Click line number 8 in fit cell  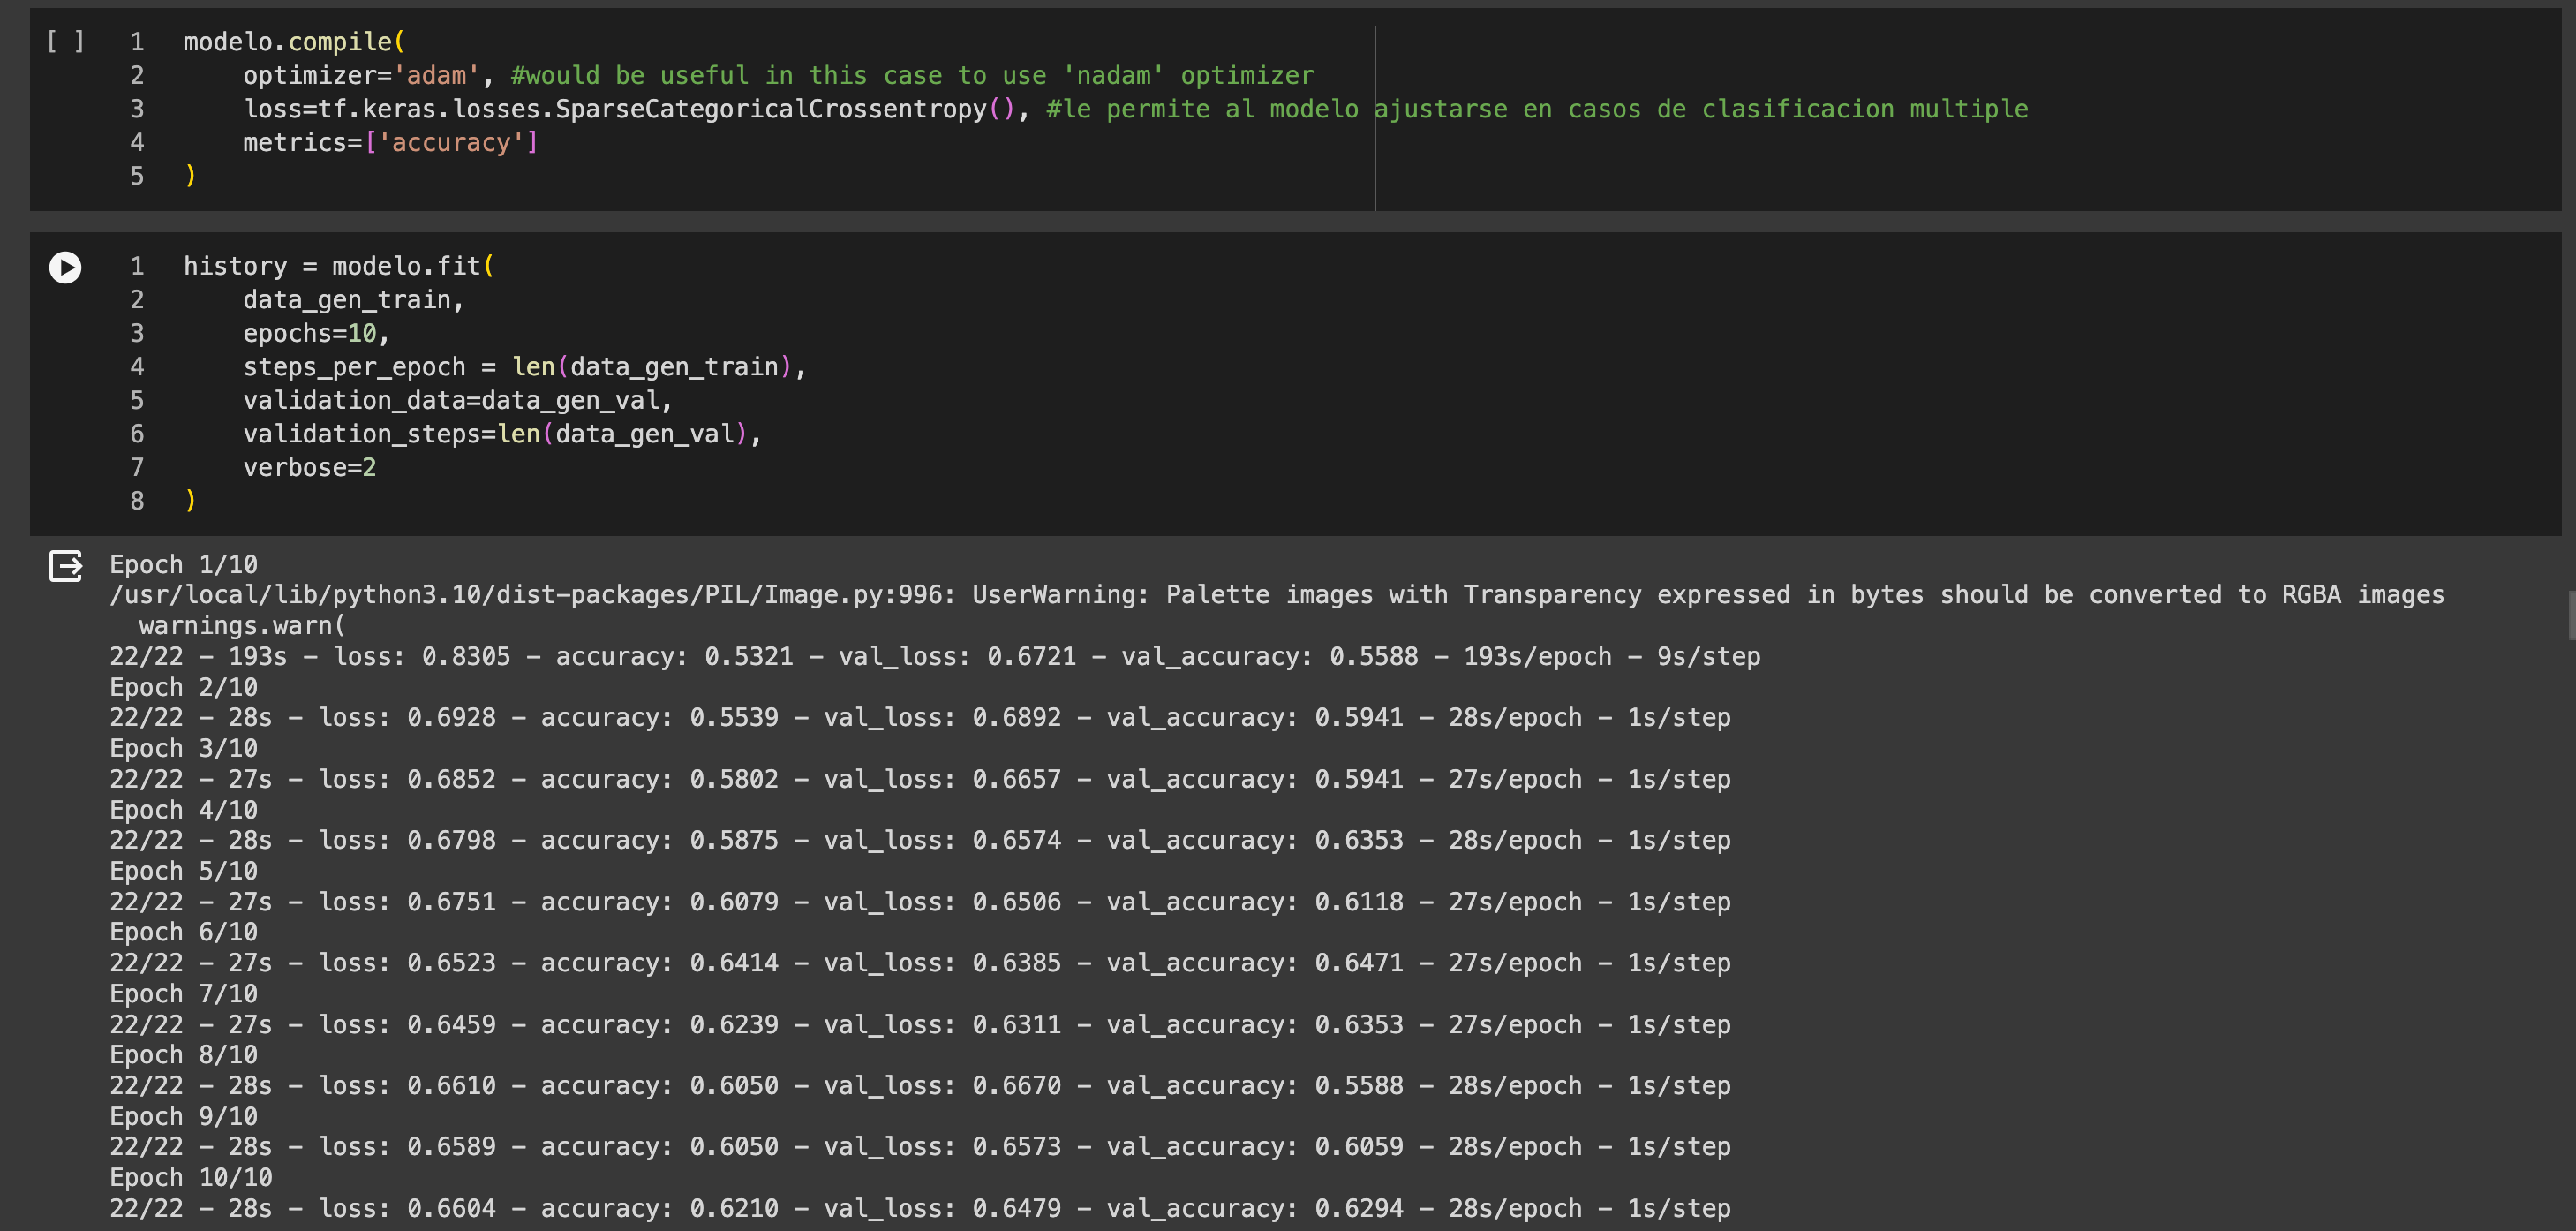137,501
